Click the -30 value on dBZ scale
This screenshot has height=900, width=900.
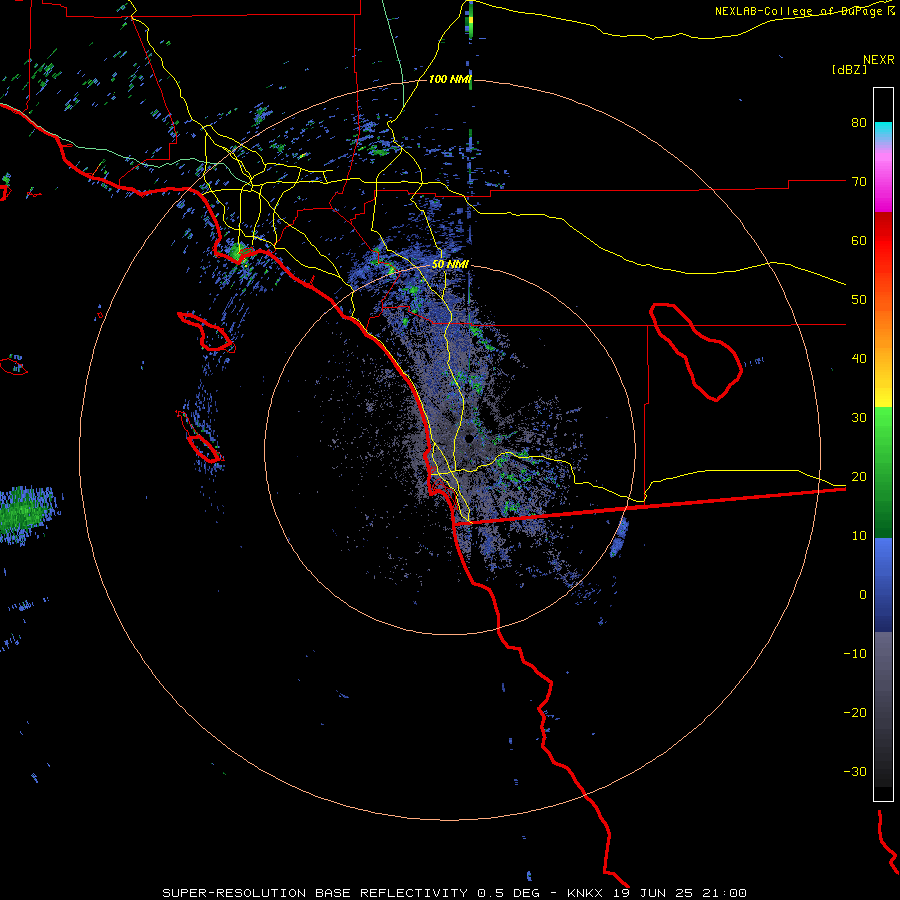click(x=855, y=771)
